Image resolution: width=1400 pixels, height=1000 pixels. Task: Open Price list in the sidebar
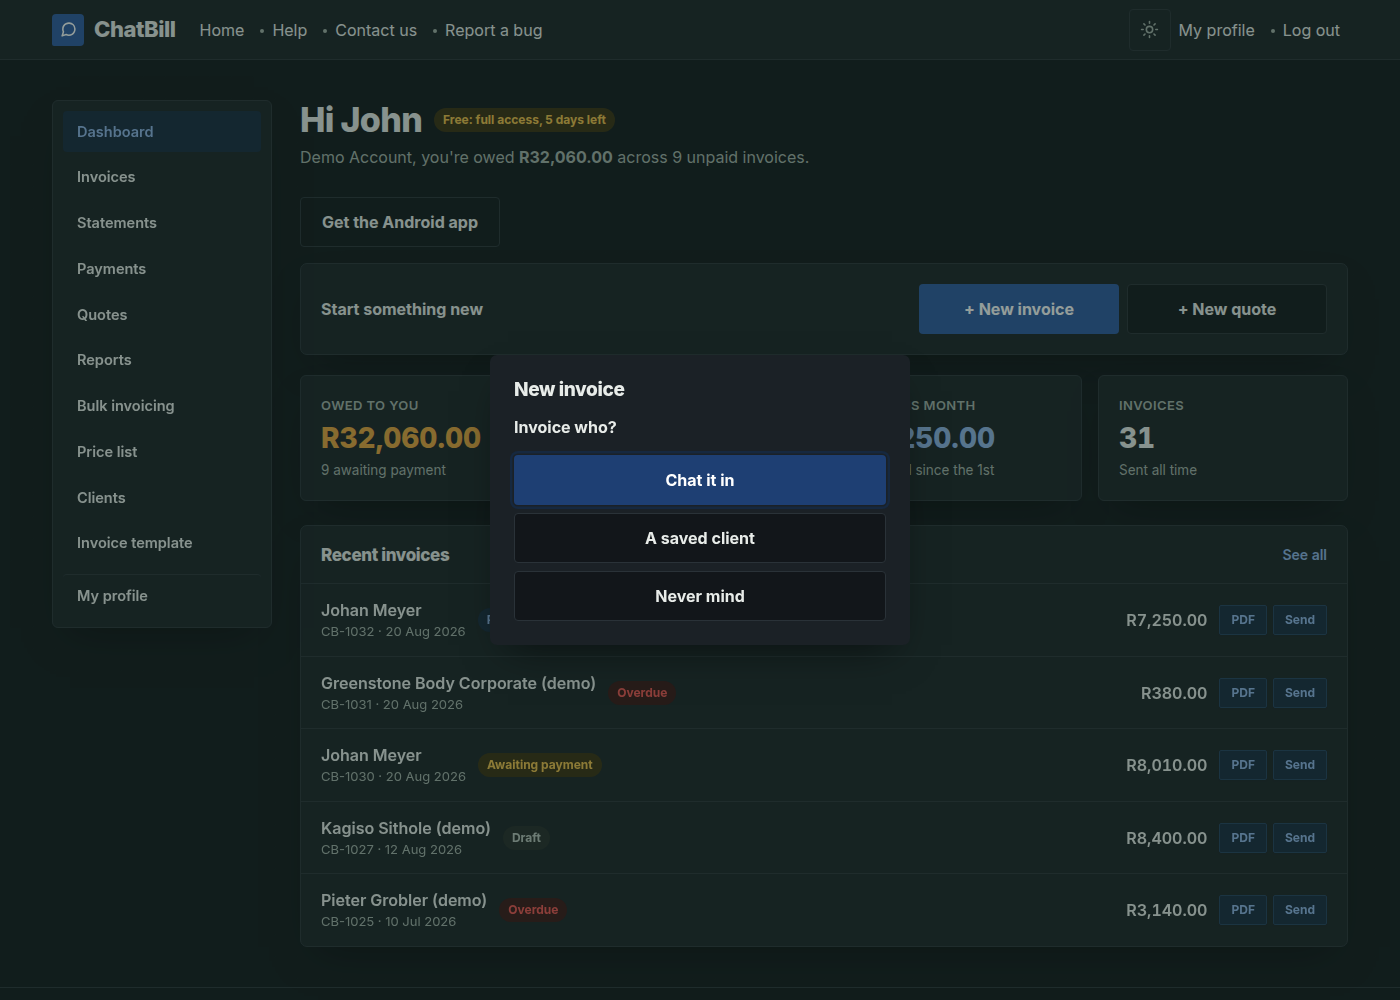[x=162, y=452]
